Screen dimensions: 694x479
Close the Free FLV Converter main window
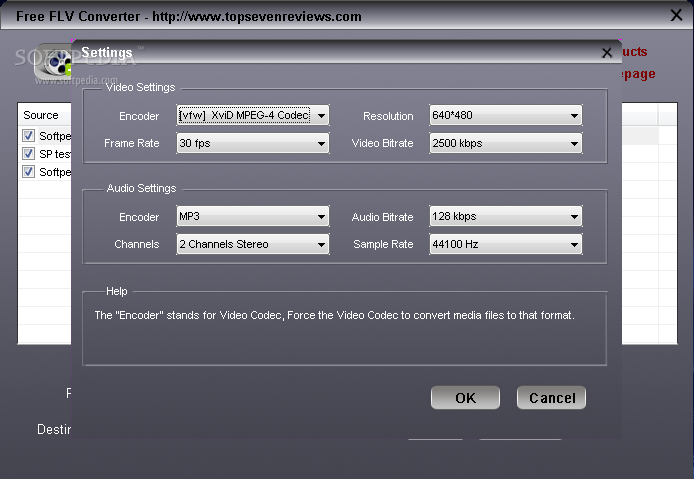[x=676, y=15]
